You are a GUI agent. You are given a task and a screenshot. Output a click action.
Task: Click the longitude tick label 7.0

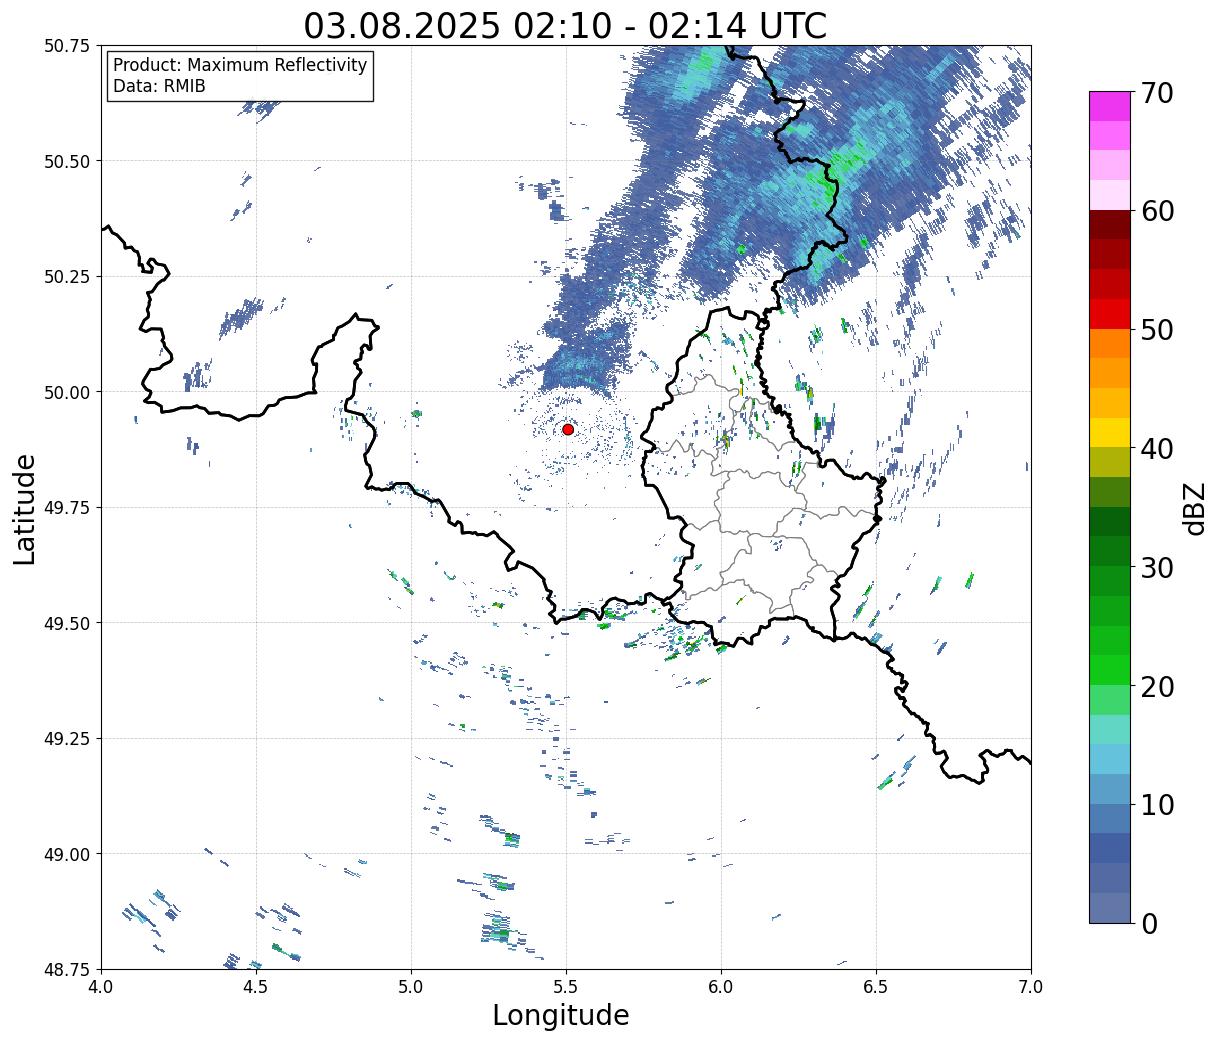coord(1031,987)
